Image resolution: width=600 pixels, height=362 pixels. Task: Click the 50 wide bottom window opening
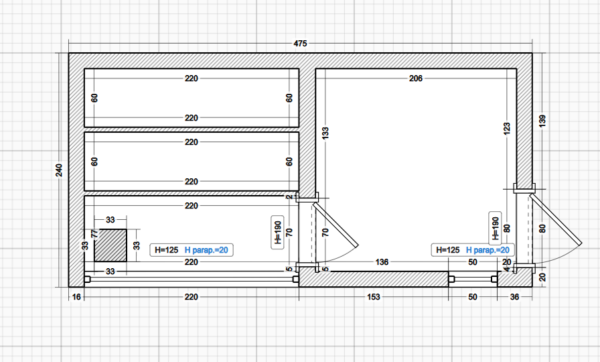click(x=473, y=279)
